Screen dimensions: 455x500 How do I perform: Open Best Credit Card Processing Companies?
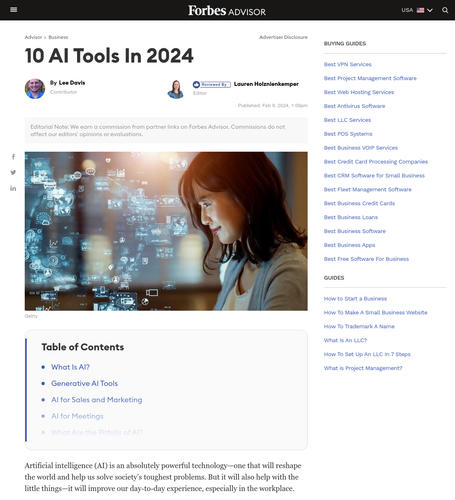pos(376,162)
